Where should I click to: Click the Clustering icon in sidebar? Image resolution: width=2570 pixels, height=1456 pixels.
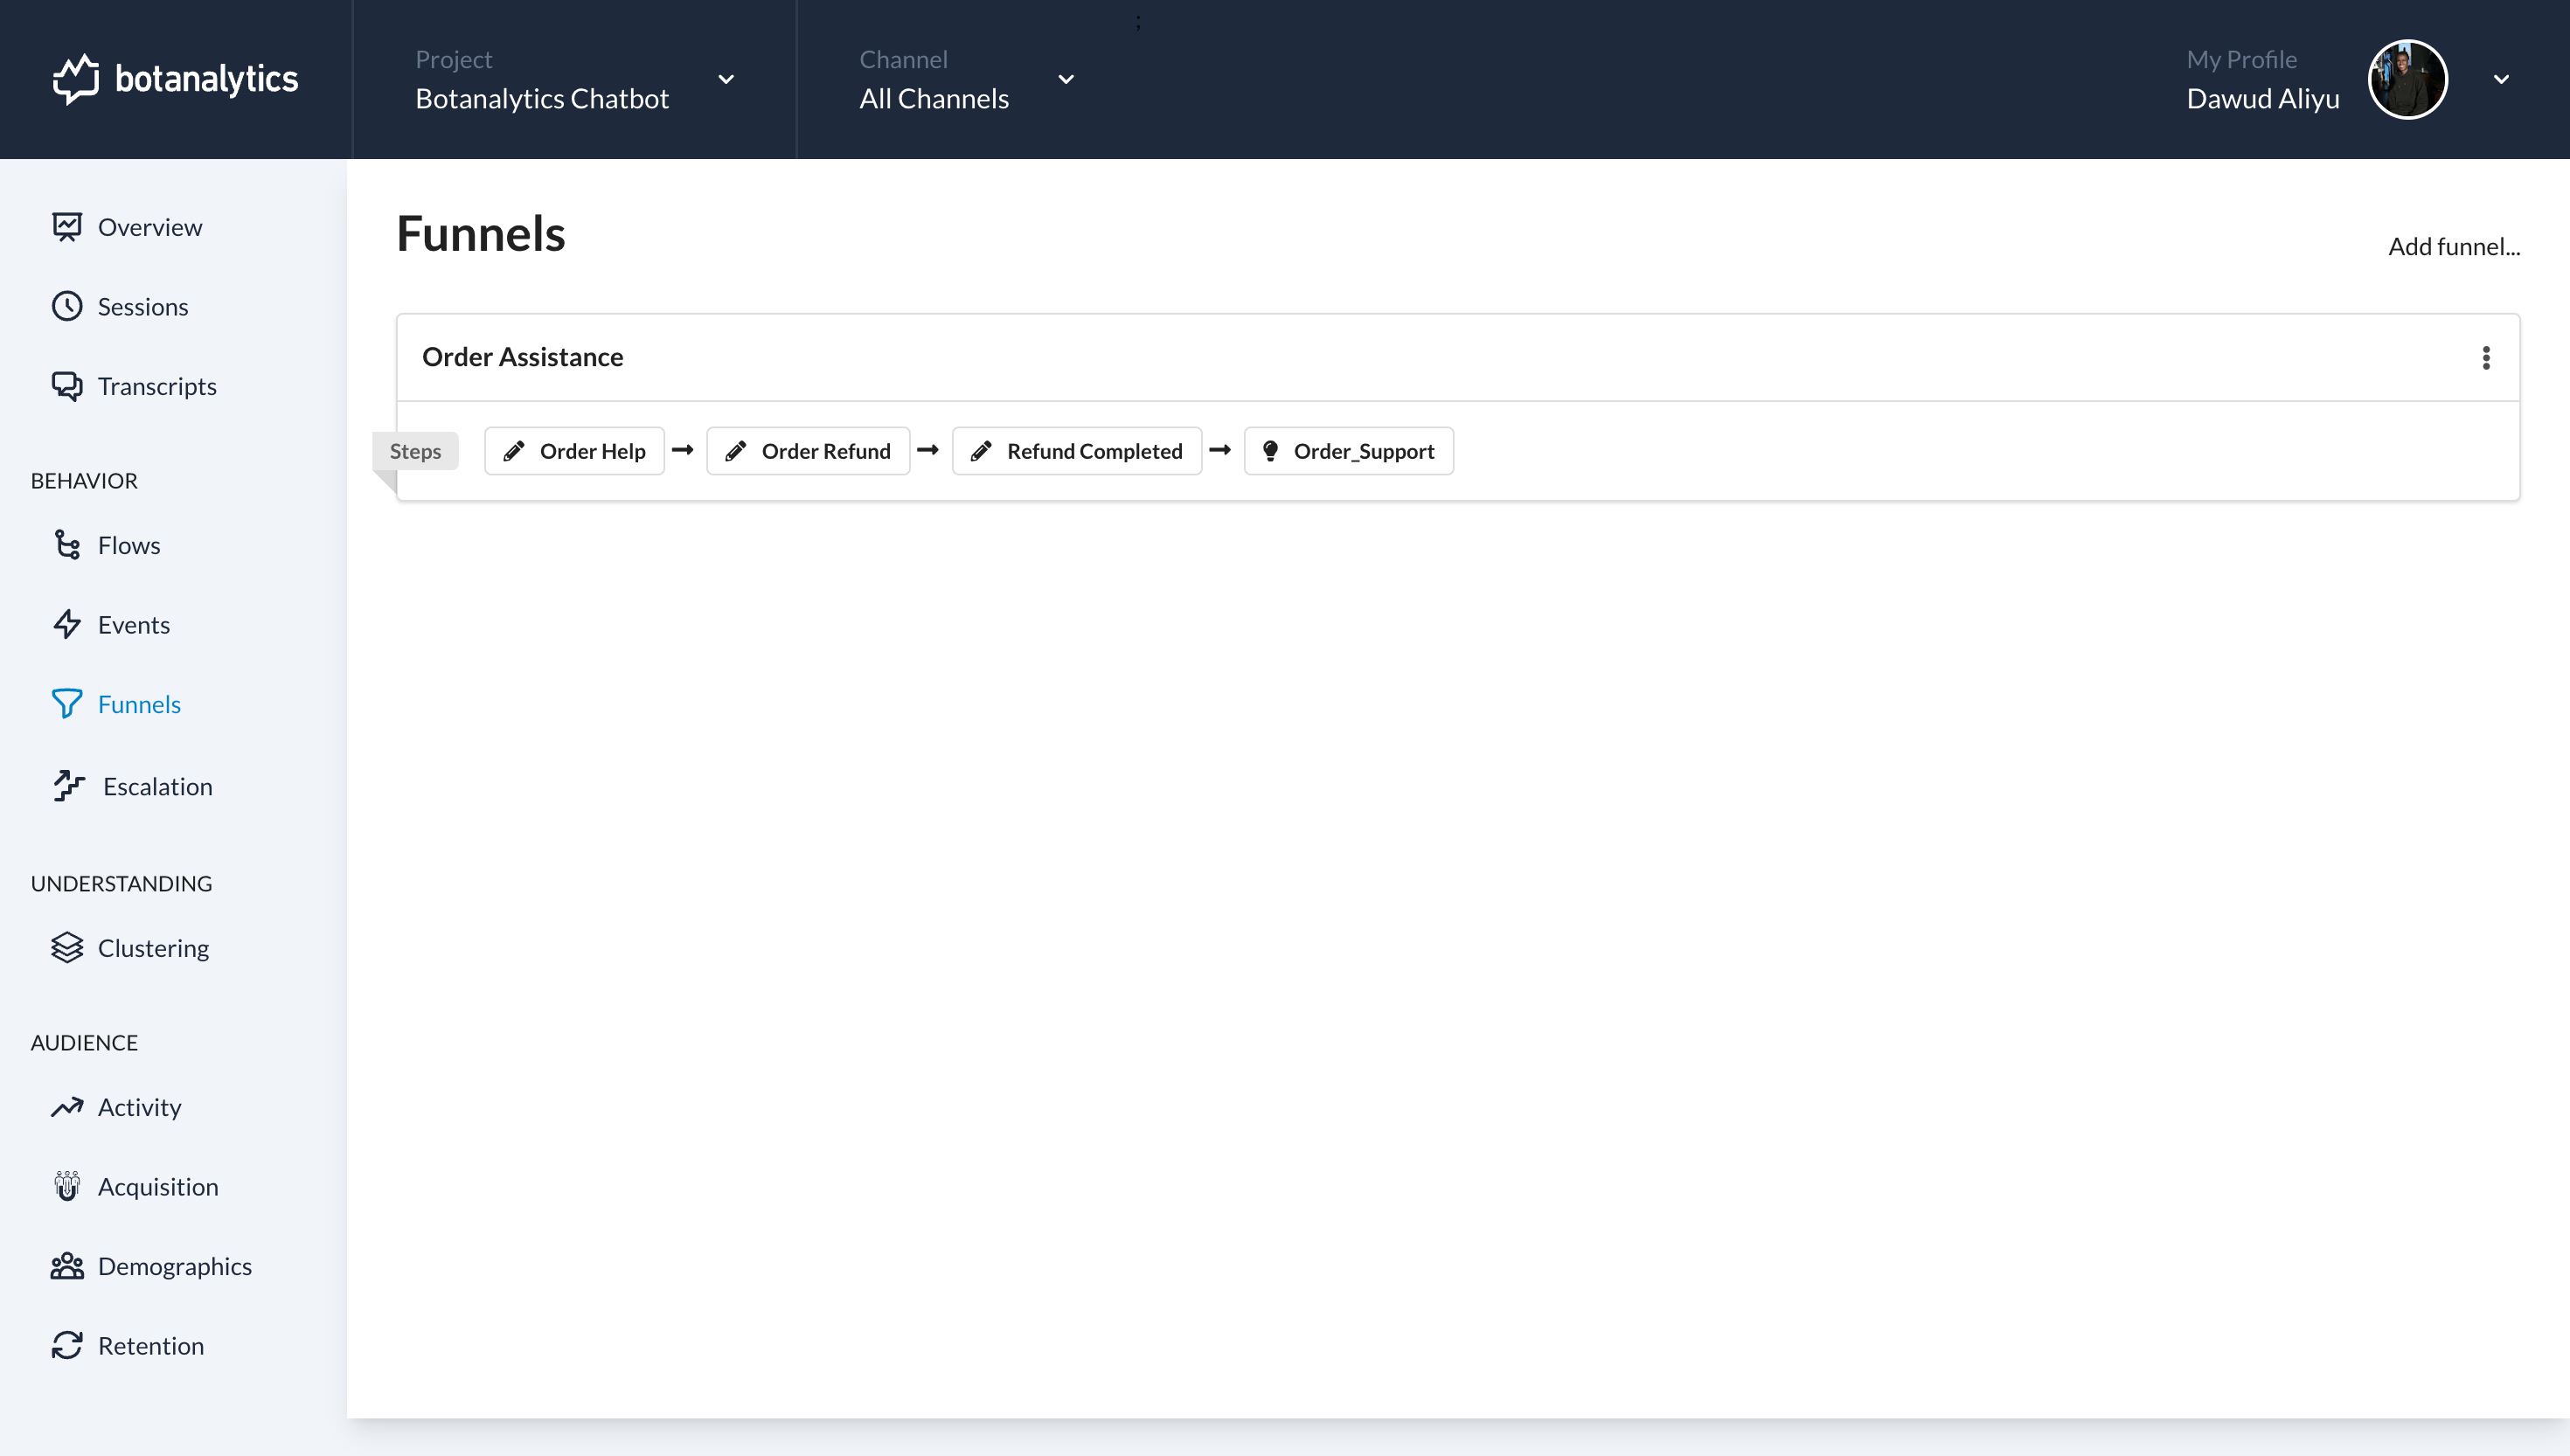tap(67, 947)
